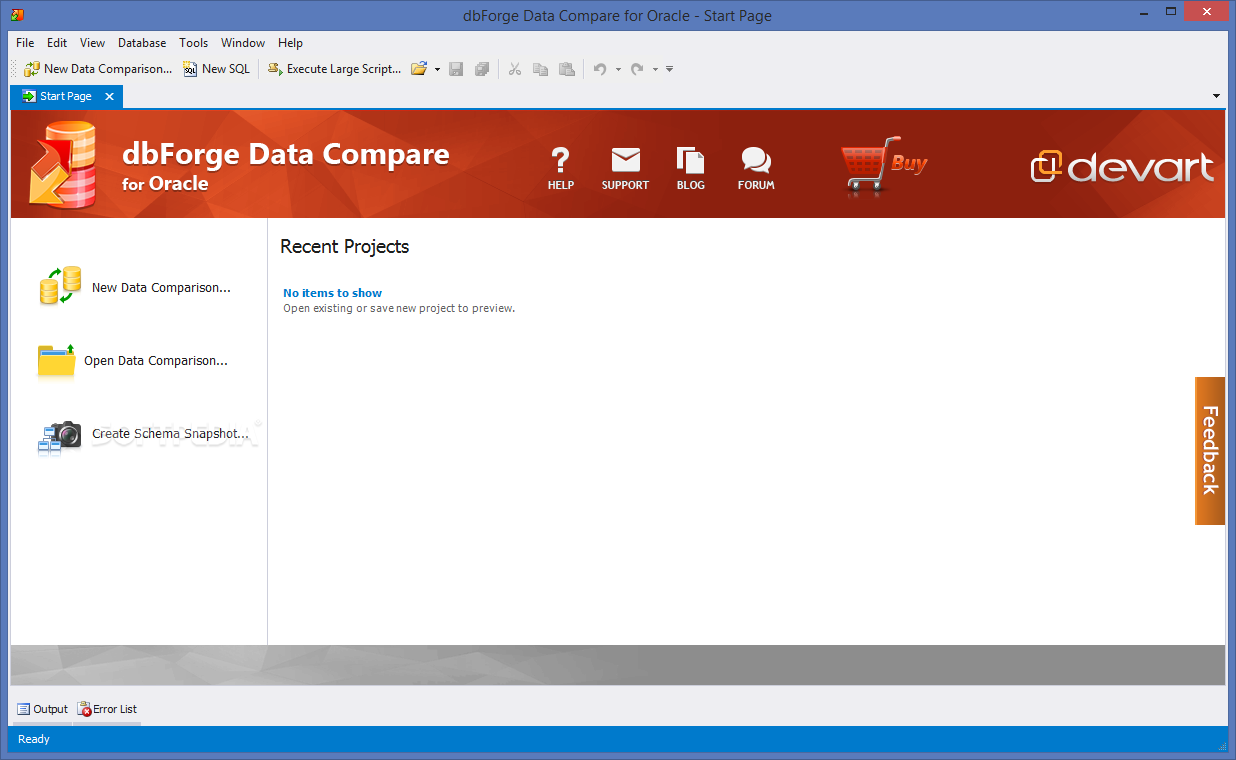The image size is (1236, 760).
Task: Open the File menu
Action: click(x=25, y=43)
